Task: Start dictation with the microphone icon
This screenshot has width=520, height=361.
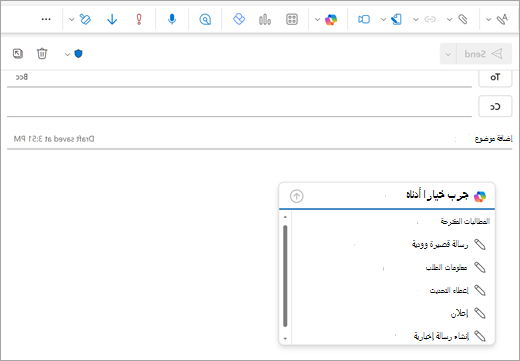Action: pyautogui.click(x=172, y=19)
